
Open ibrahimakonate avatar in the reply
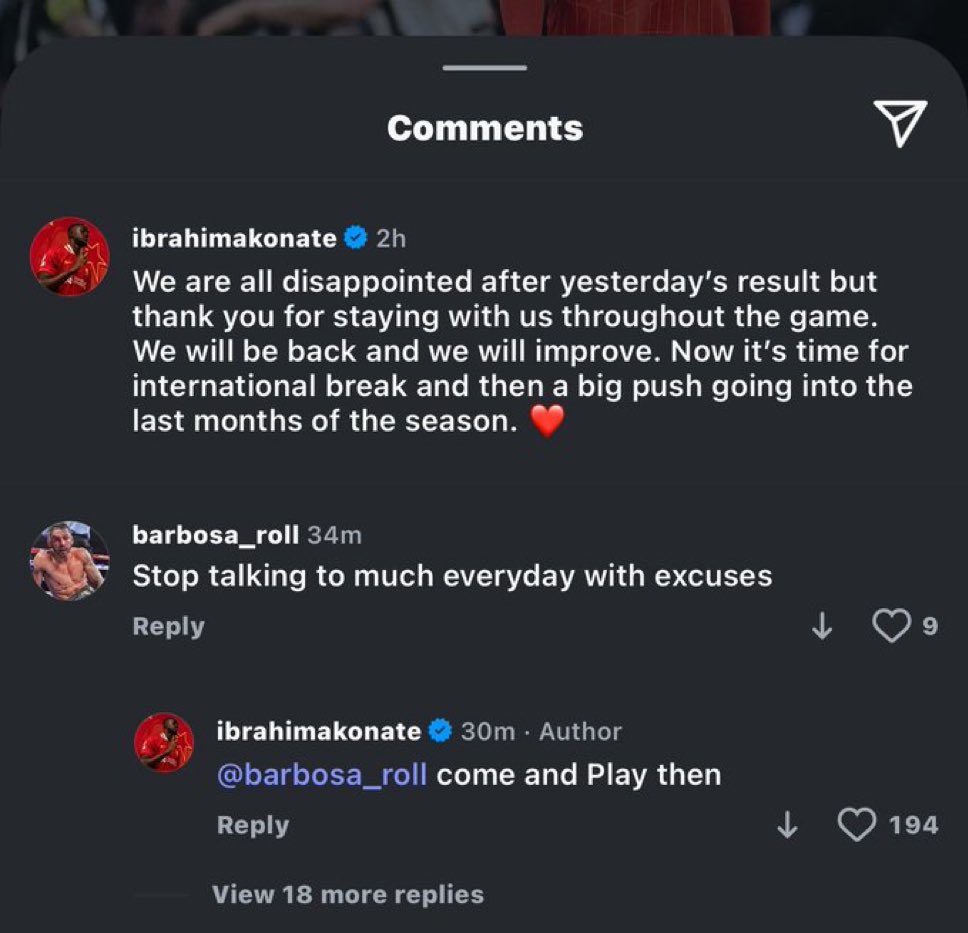[164, 743]
